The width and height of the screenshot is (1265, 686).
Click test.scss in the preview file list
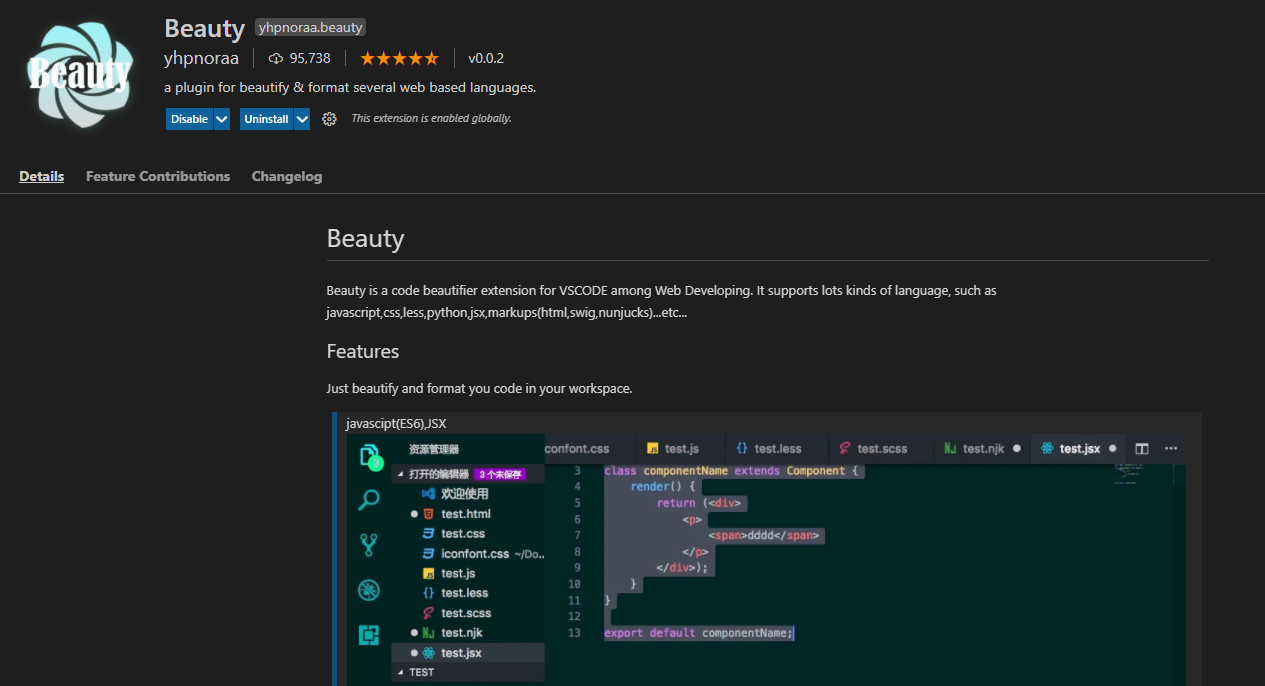click(x=467, y=613)
